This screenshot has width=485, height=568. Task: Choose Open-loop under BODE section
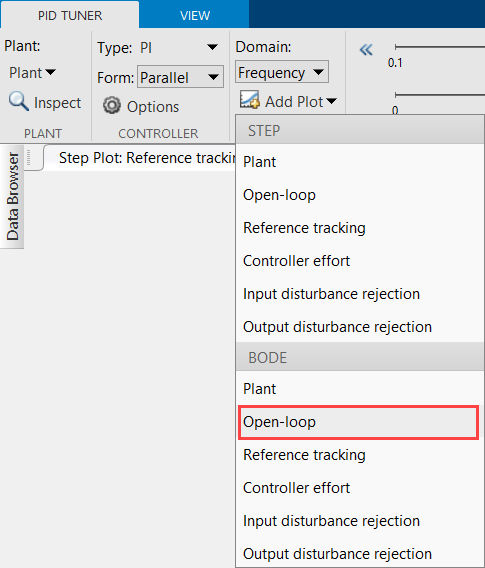pos(359,422)
